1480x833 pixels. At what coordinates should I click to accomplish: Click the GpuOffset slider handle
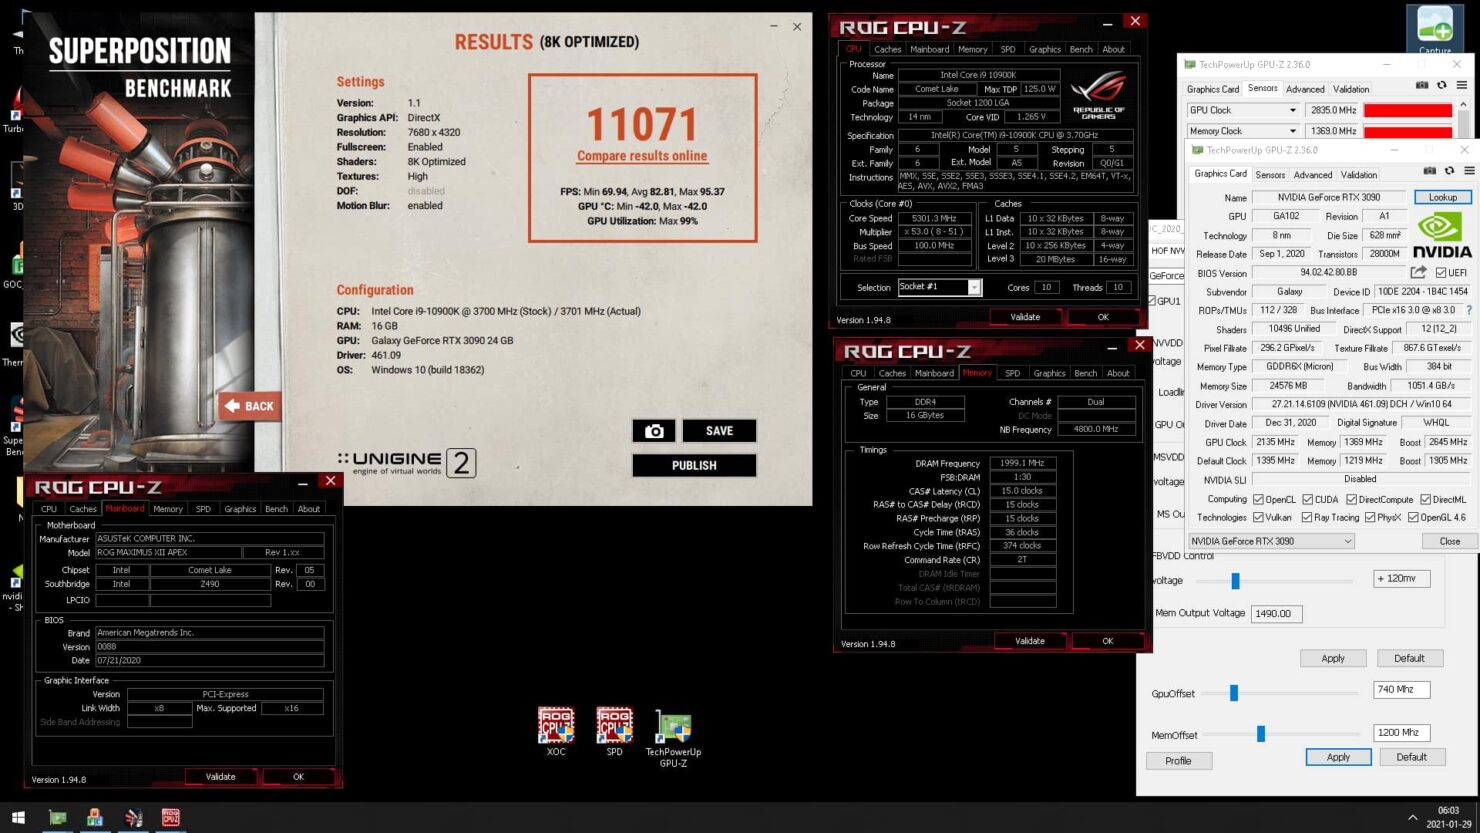click(1234, 693)
